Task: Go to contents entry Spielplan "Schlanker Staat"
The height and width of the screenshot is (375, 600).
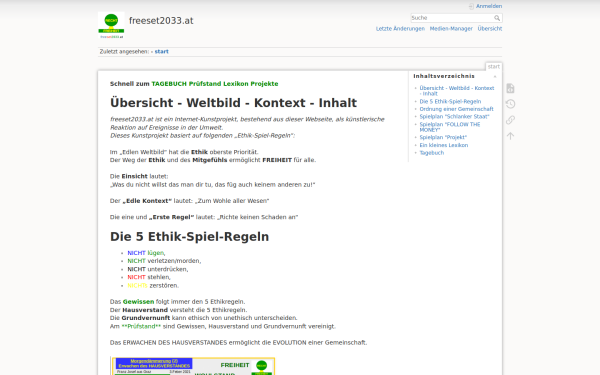Action: click(x=454, y=117)
